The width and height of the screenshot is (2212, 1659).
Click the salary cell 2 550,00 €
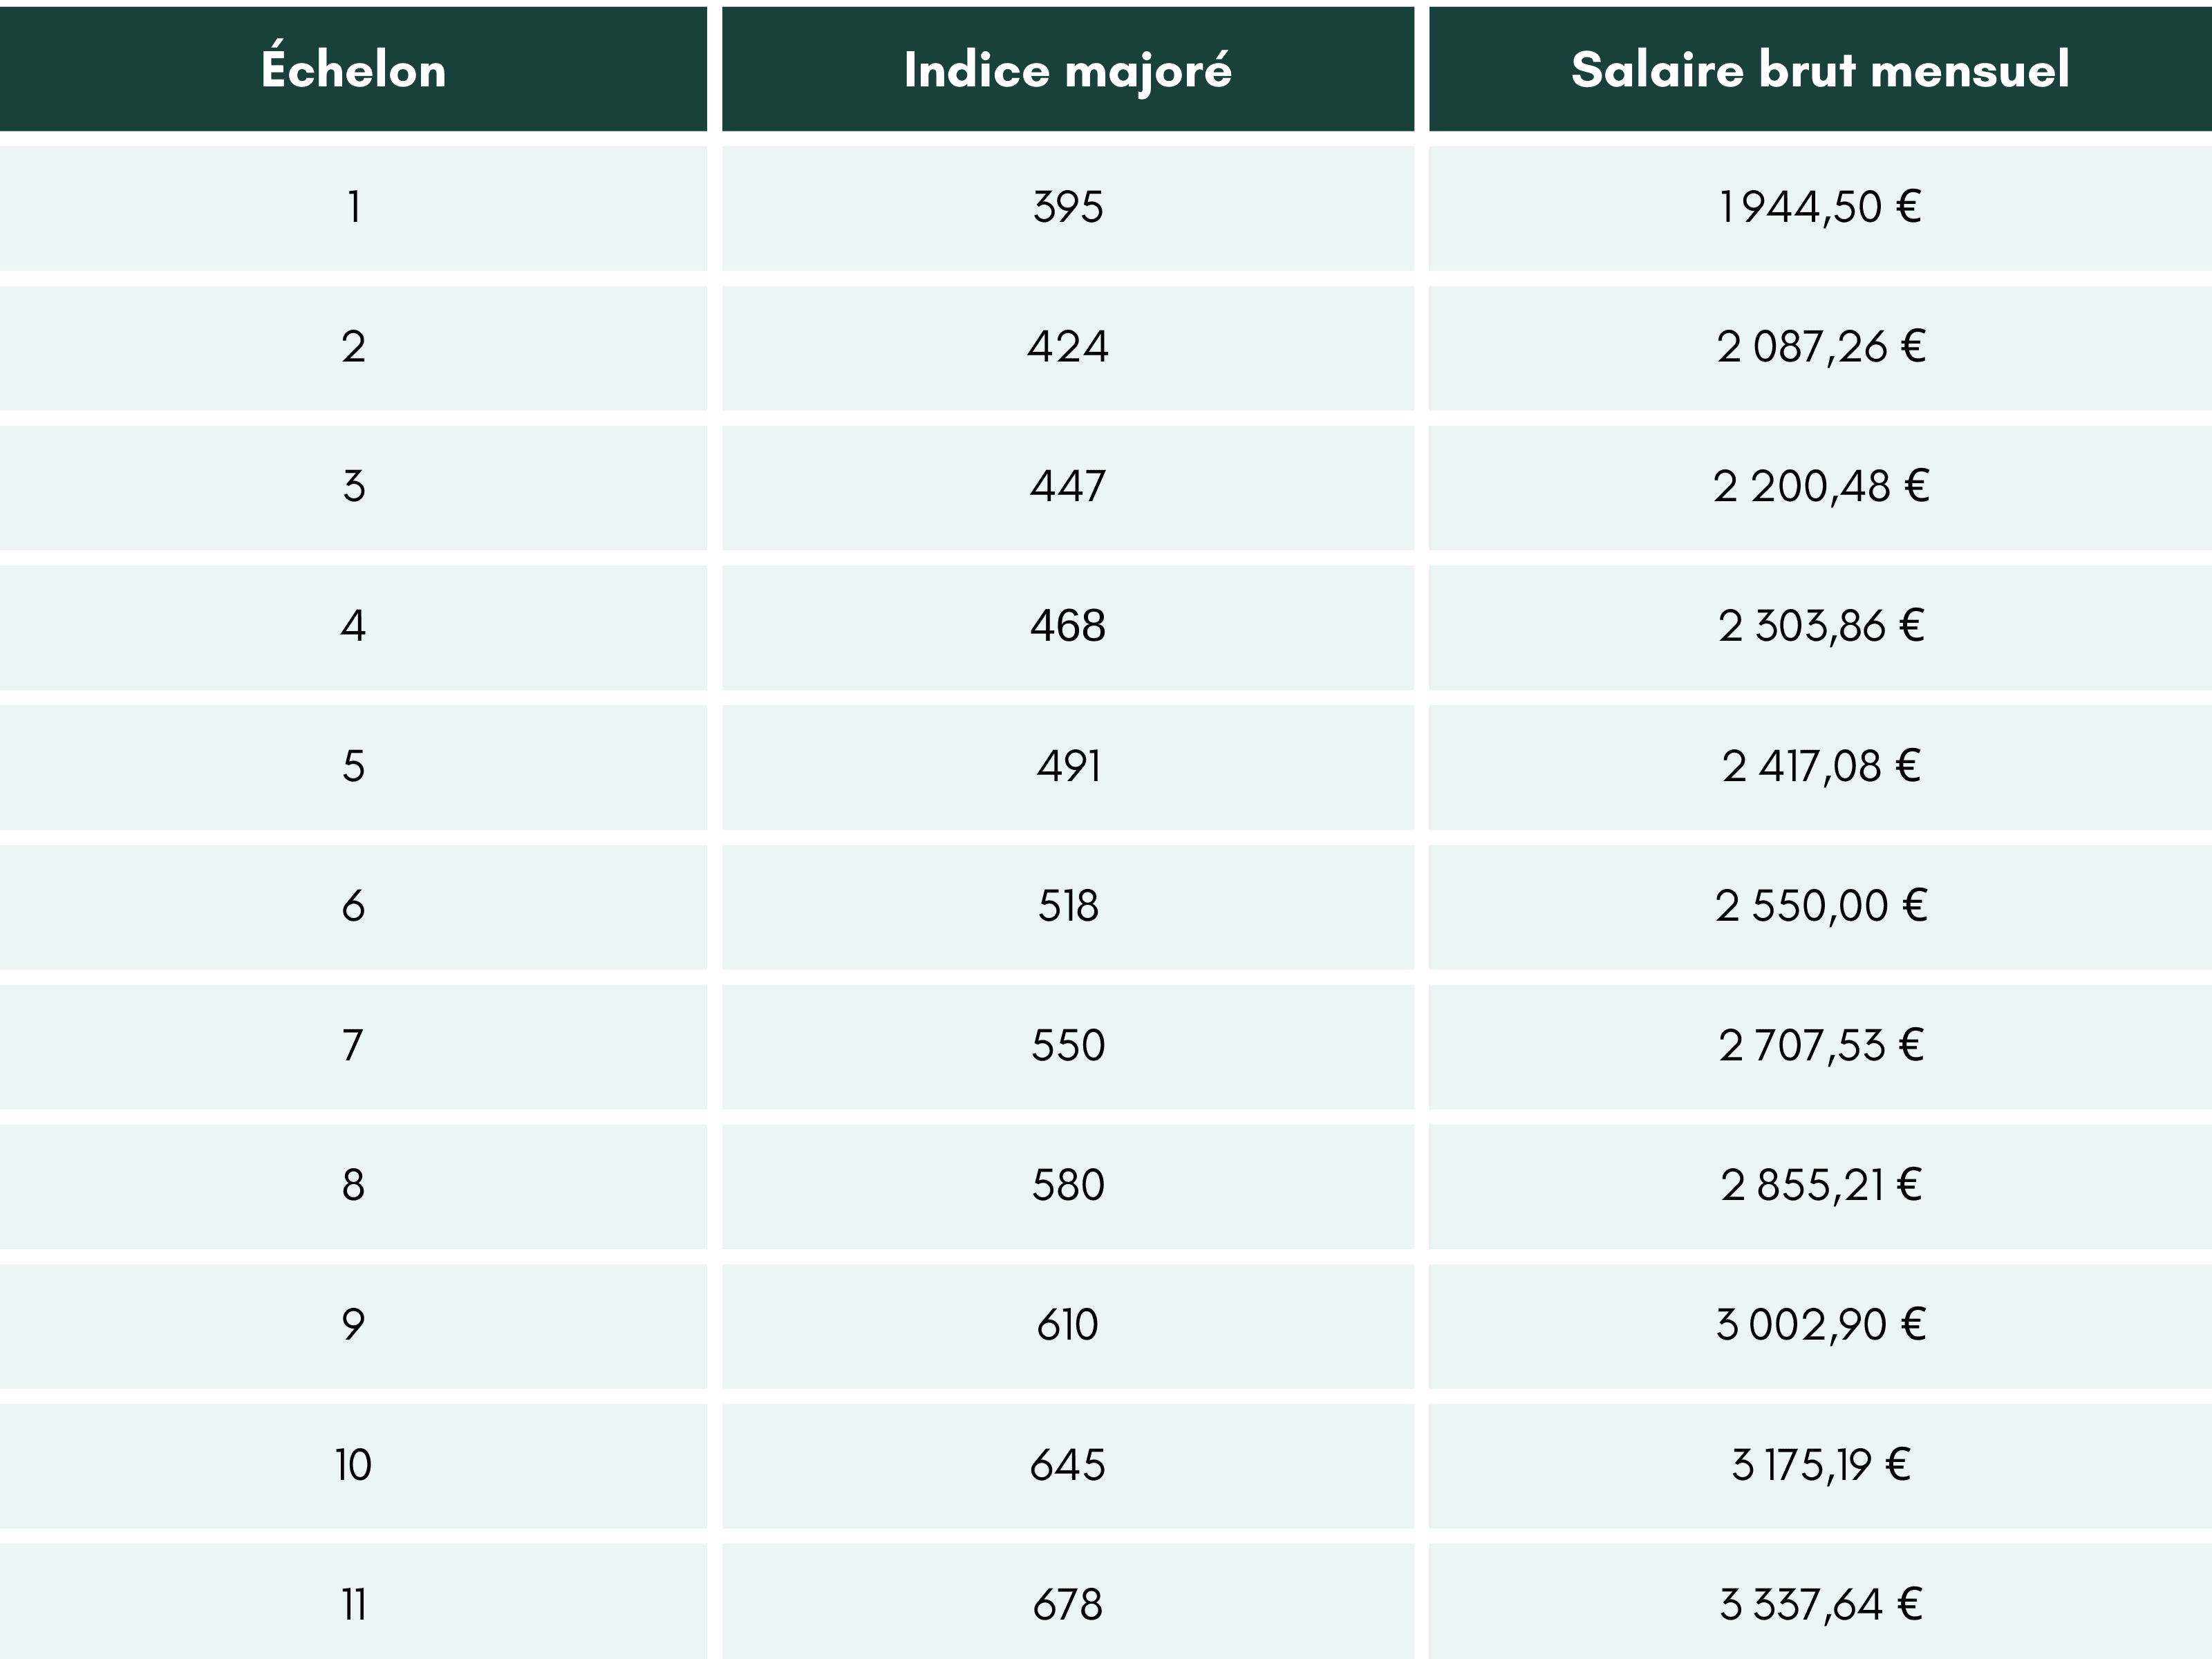click(x=1819, y=906)
